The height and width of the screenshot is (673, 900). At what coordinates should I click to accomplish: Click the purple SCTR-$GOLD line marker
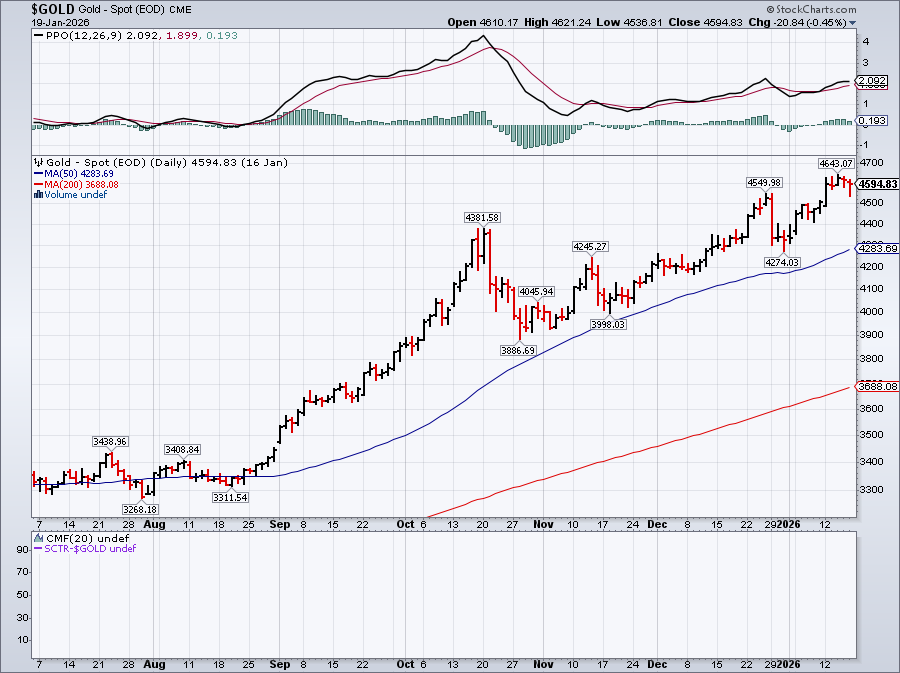[38, 548]
